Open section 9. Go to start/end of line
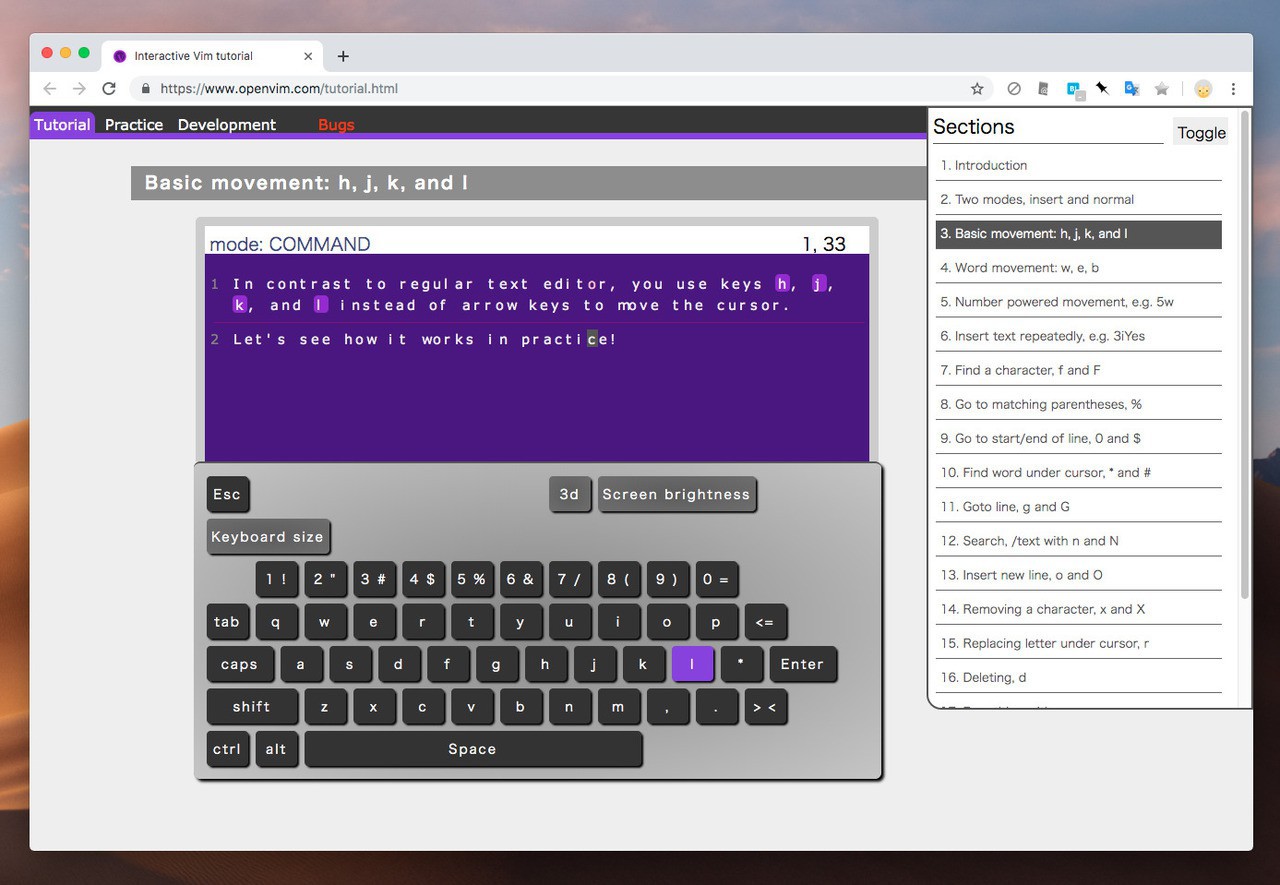This screenshot has width=1280, height=885. pos(1079,437)
